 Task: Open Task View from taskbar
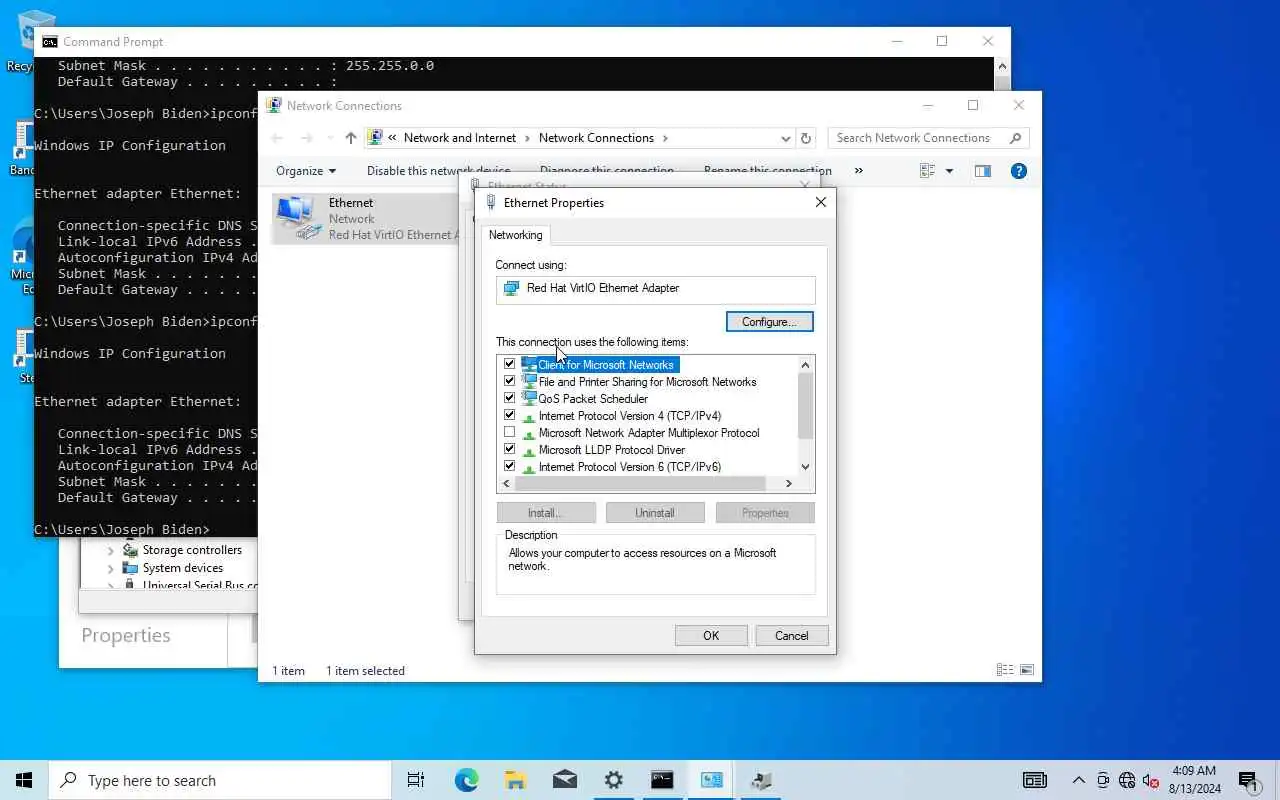coord(416,780)
